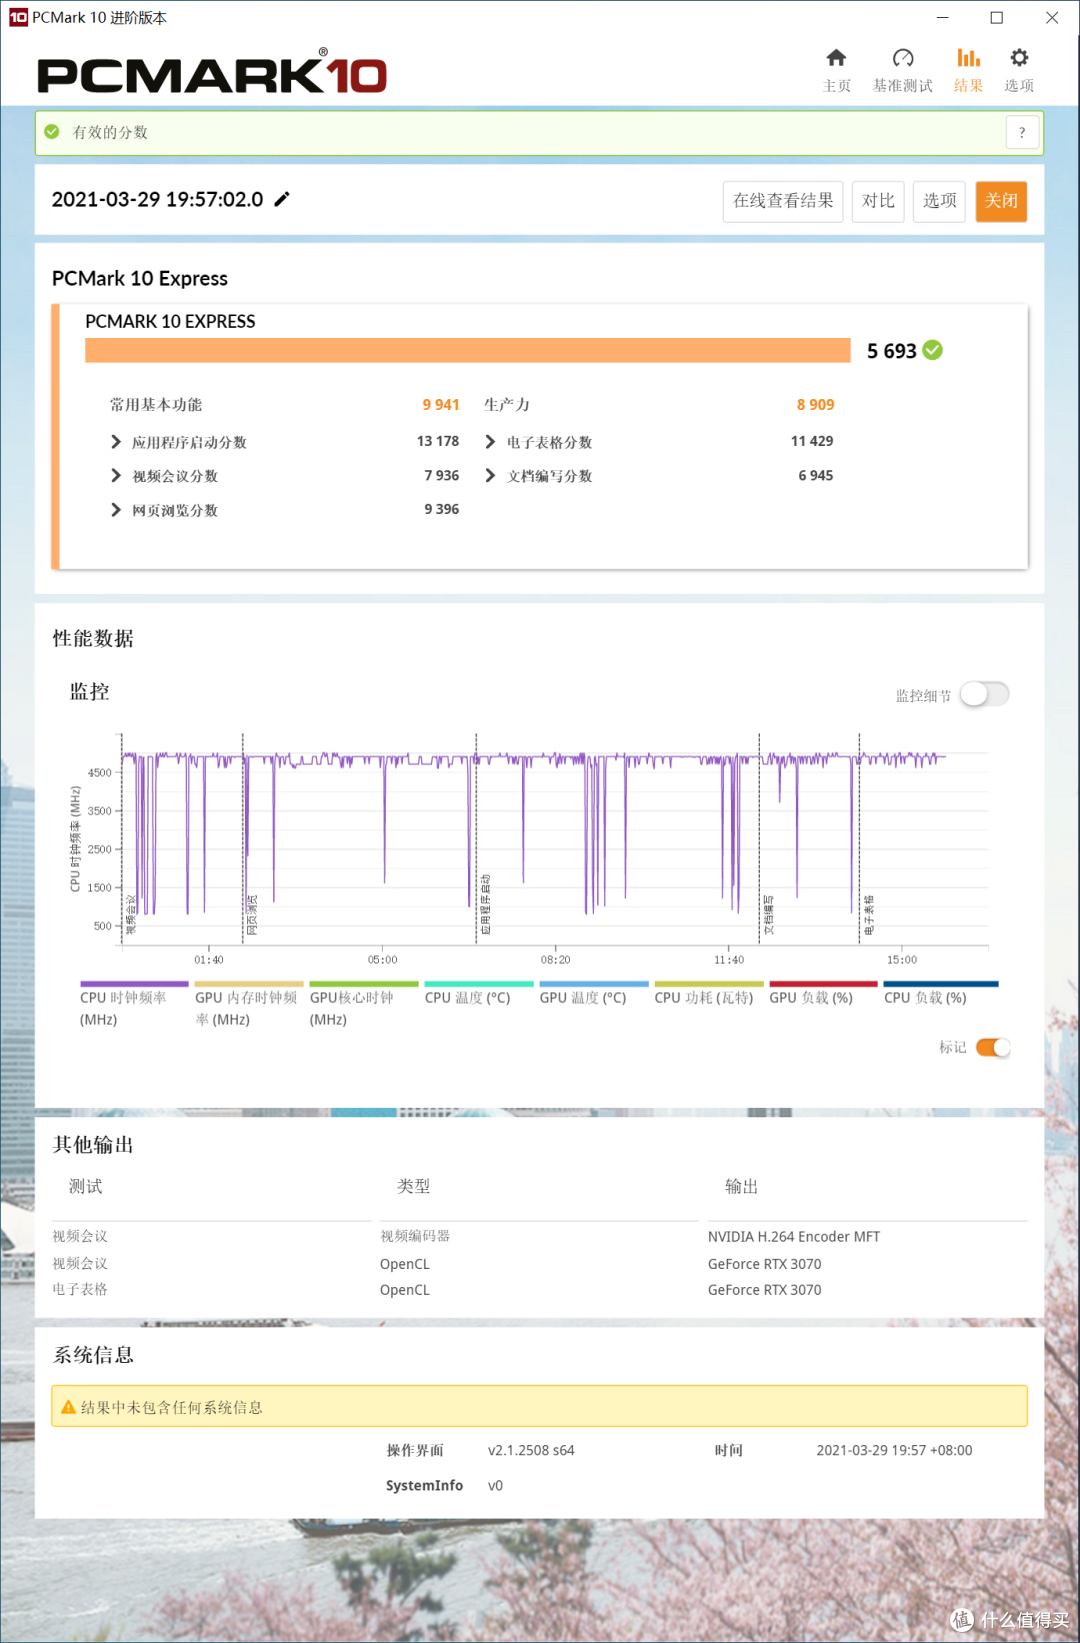Click the 6 945 writing score

(x=816, y=475)
